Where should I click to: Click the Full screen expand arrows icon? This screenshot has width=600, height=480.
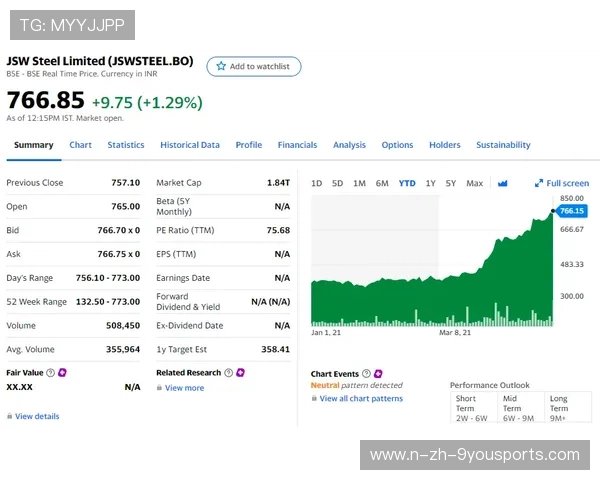coord(539,183)
